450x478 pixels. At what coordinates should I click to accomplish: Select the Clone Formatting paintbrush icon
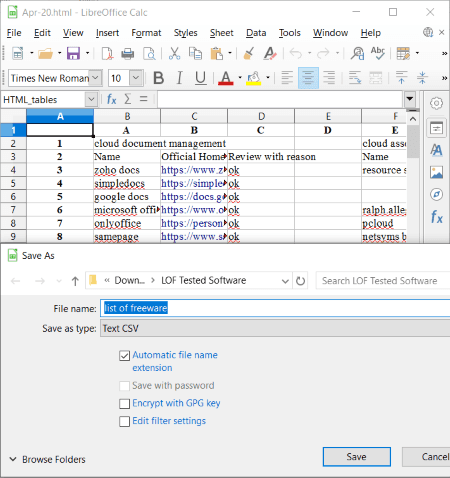coord(249,53)
